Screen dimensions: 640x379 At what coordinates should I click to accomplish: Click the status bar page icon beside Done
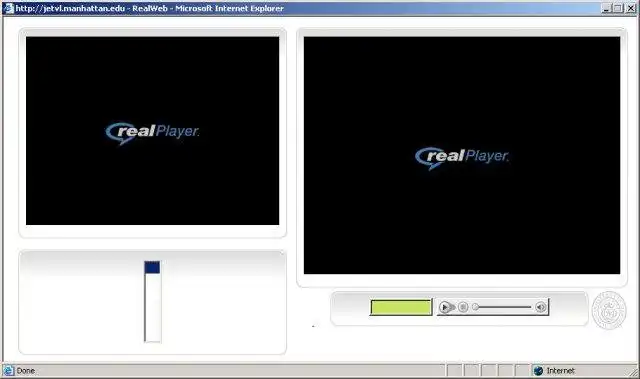point(8,370)
